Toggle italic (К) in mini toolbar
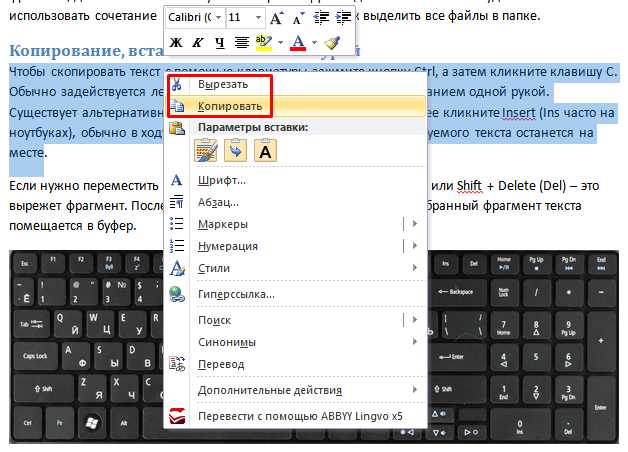This screenshot has width=628, height=452. (x=197, y=42)
